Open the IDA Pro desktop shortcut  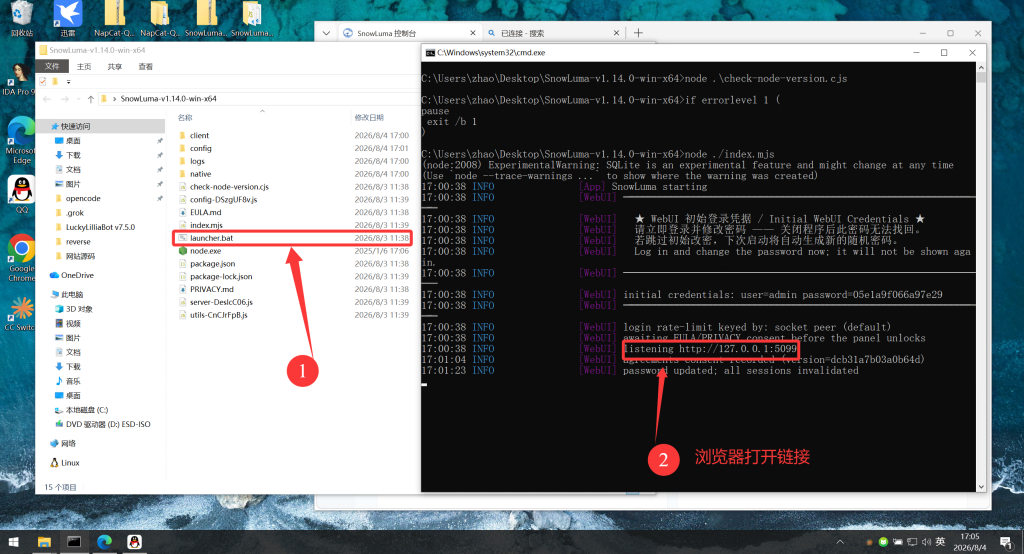[20, 78]
